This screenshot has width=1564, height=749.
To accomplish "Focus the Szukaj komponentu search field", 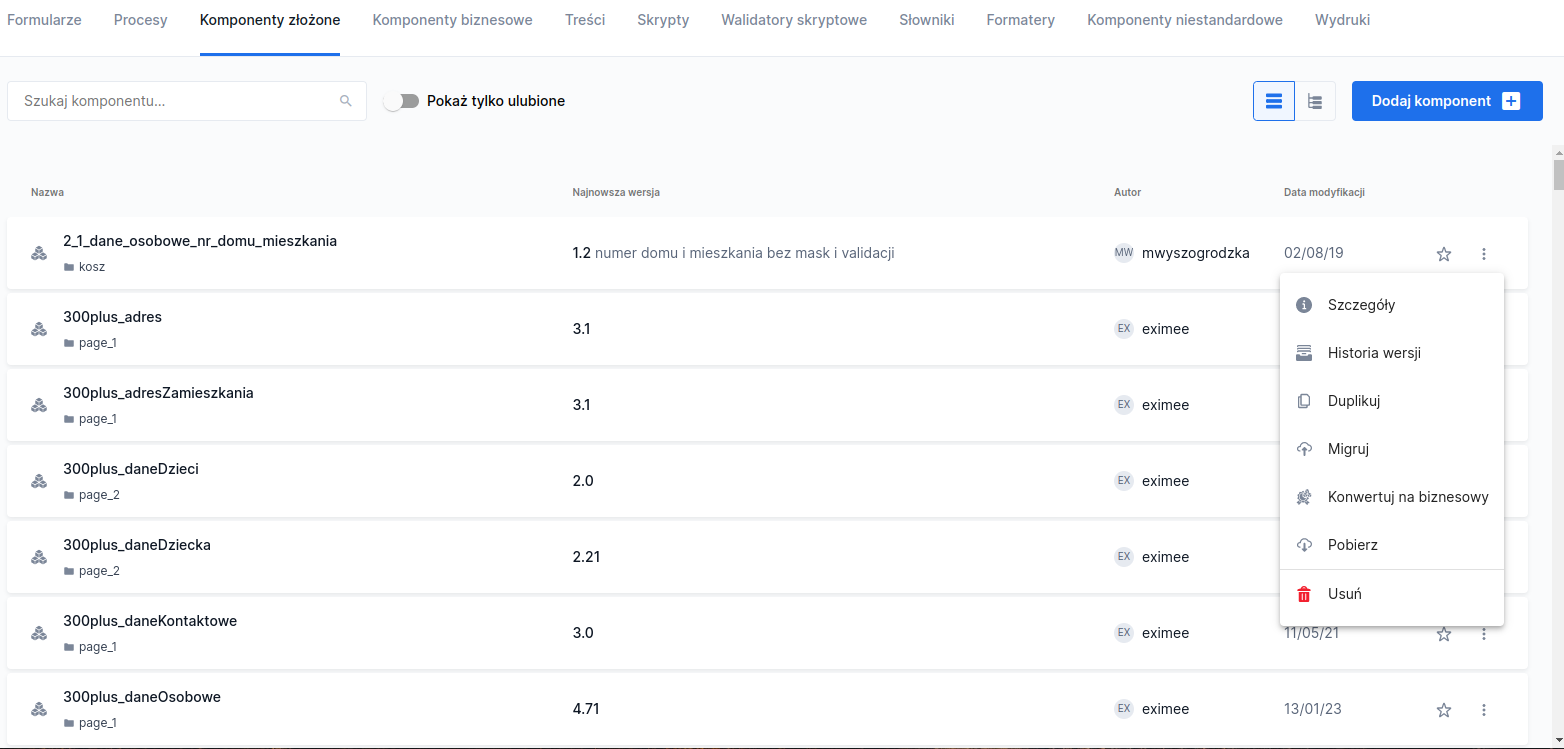I will (x=175, y=101).
